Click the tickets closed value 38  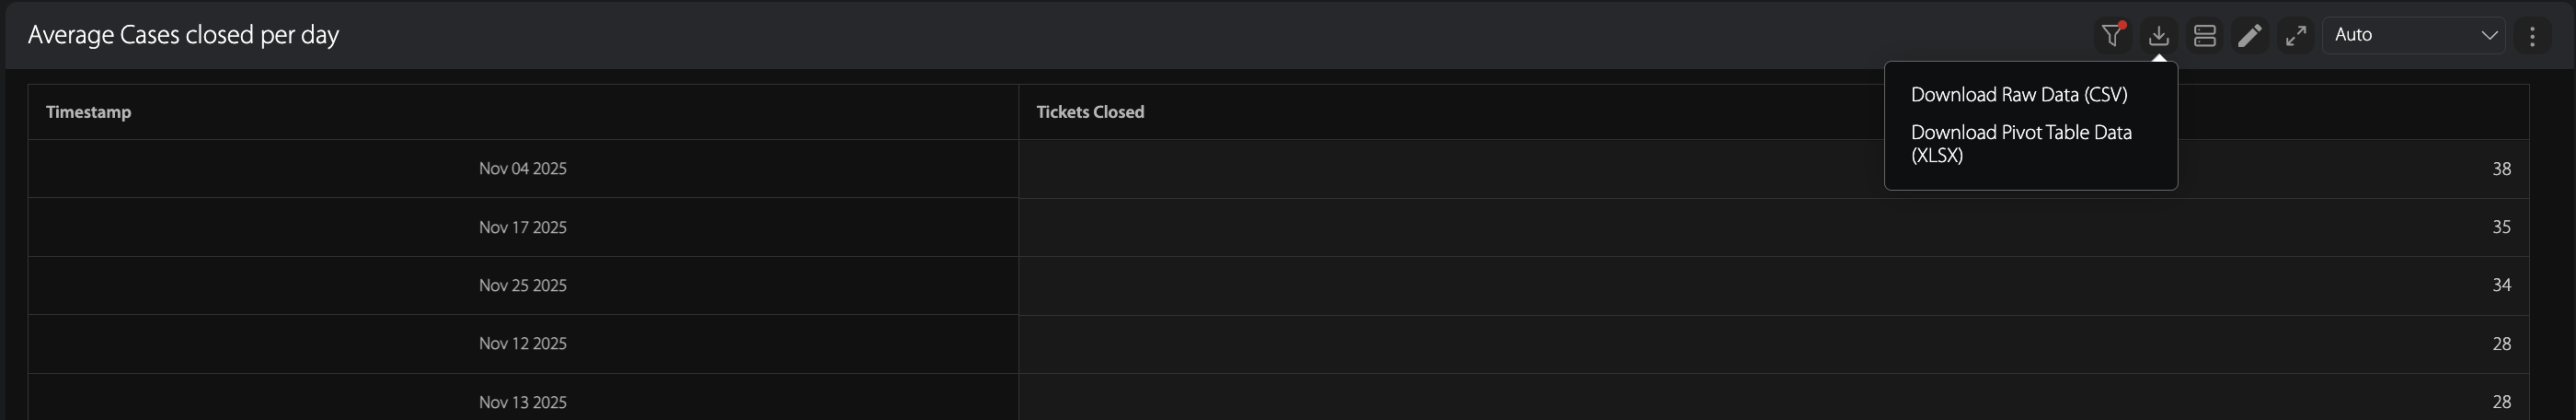(x=2501, y=169)
